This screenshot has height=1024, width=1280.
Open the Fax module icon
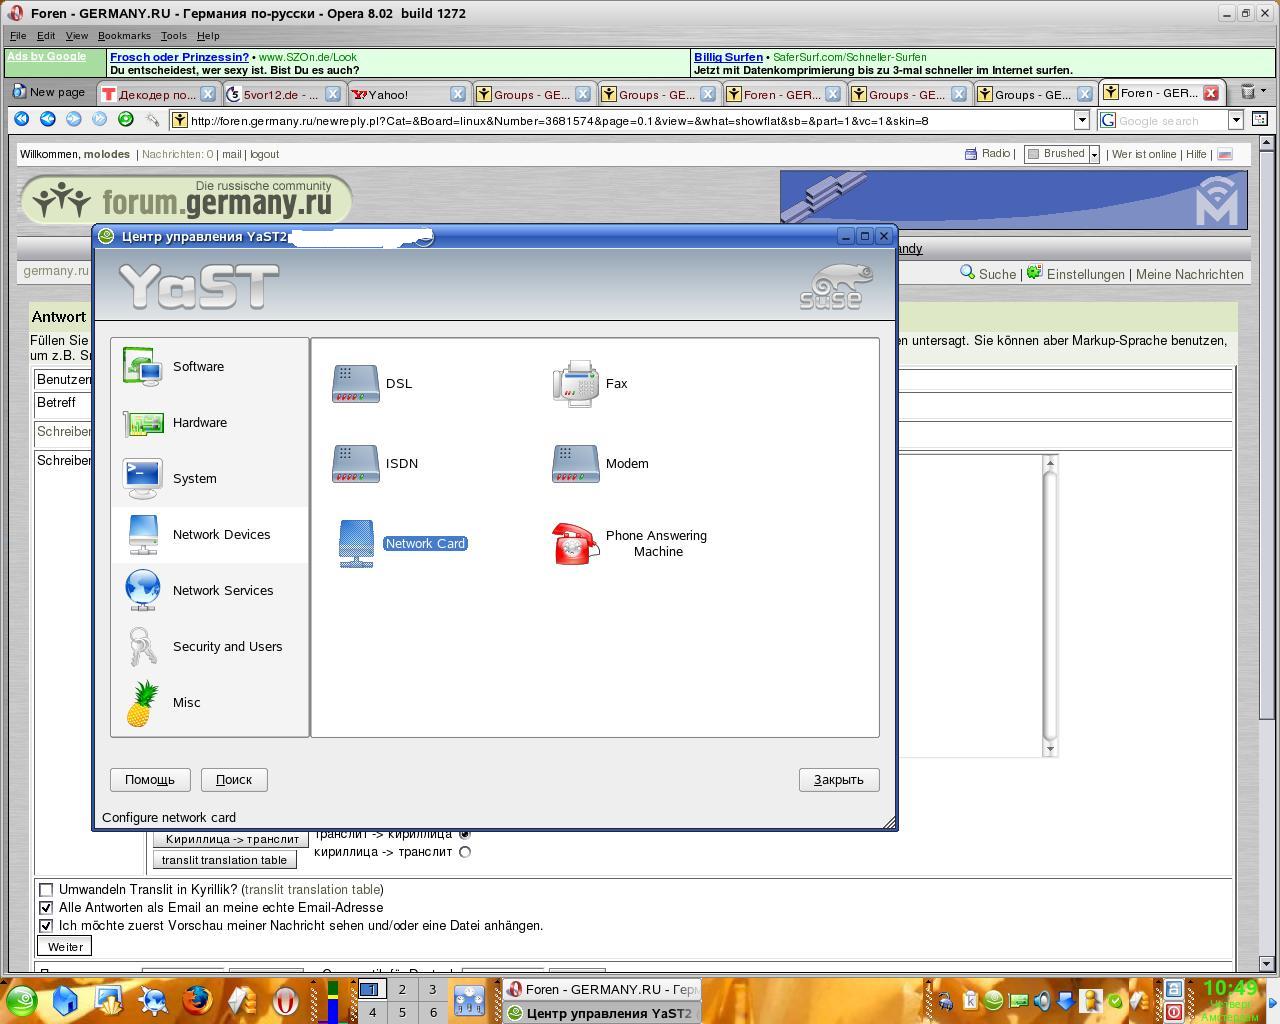576,384
